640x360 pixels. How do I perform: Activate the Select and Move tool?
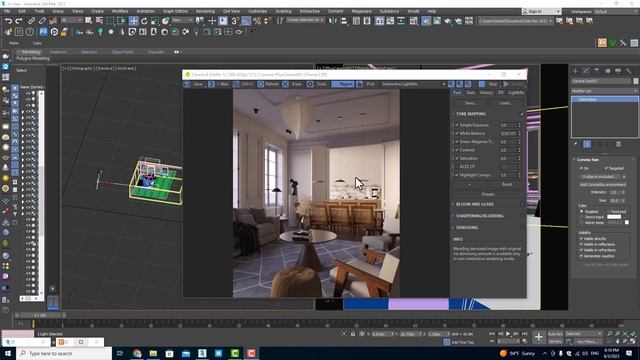click(x=133, y=21)
